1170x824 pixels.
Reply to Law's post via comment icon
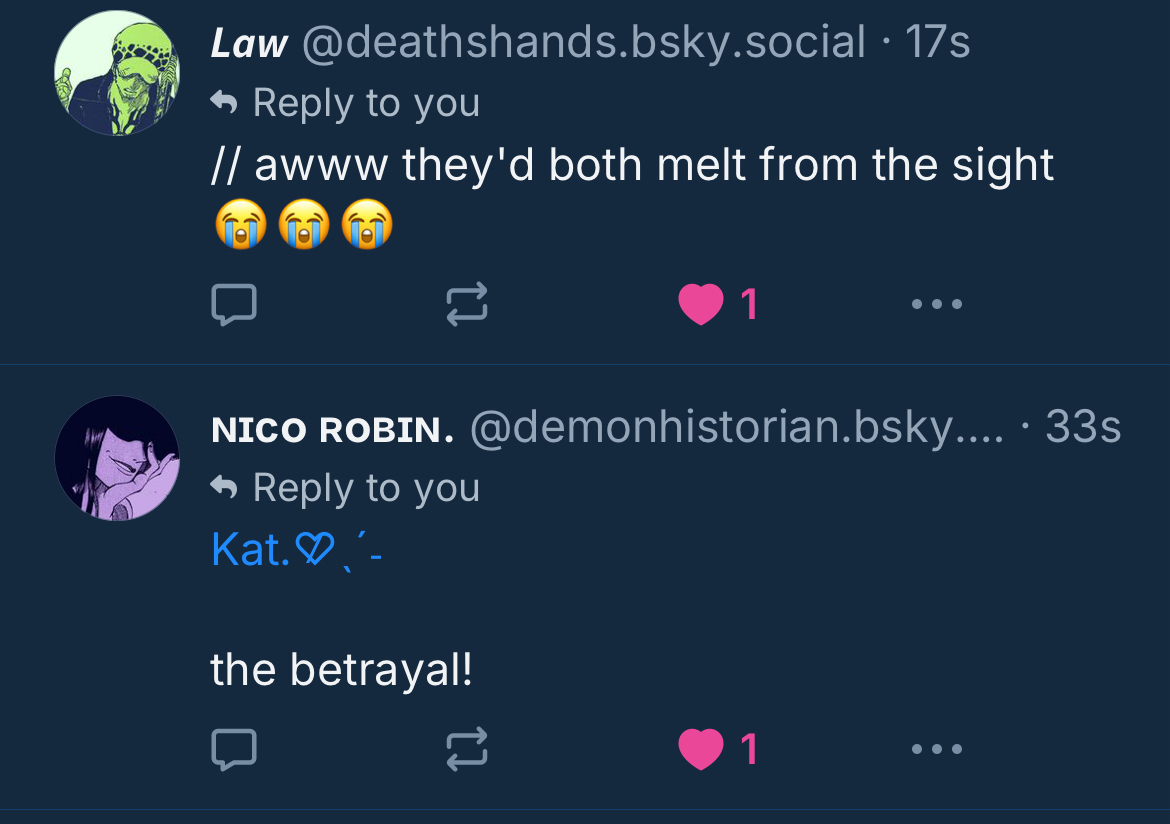tap(234, 304)
